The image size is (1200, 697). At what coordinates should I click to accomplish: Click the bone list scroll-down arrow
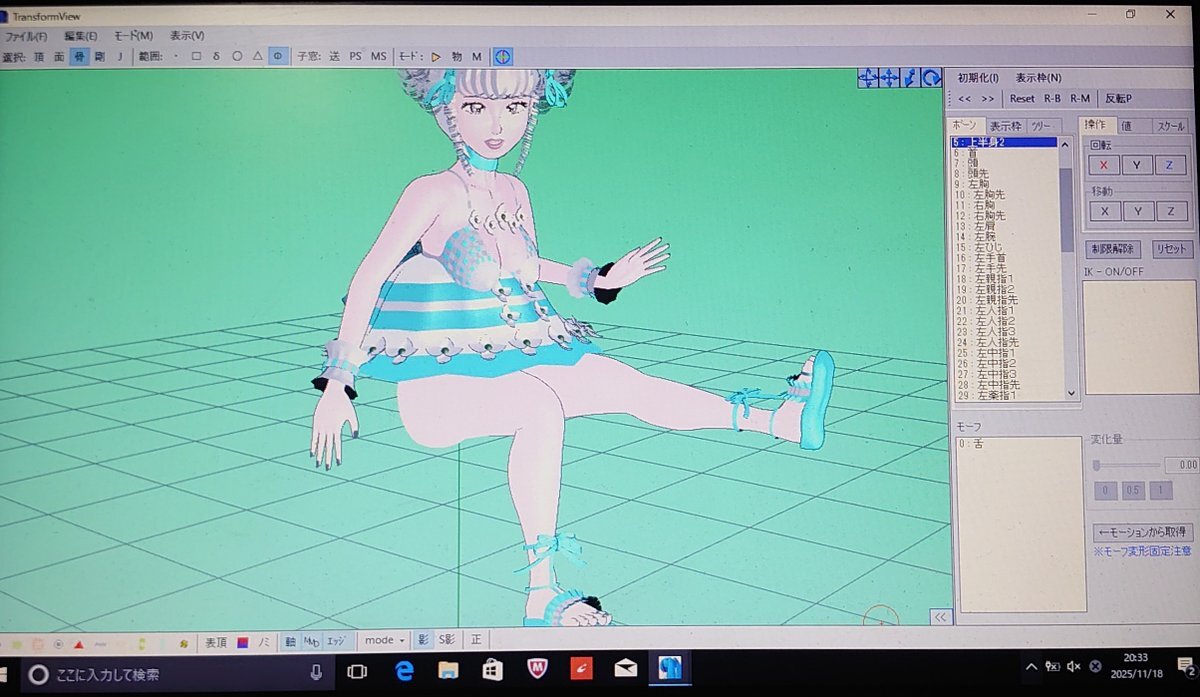click(1071, 393)
